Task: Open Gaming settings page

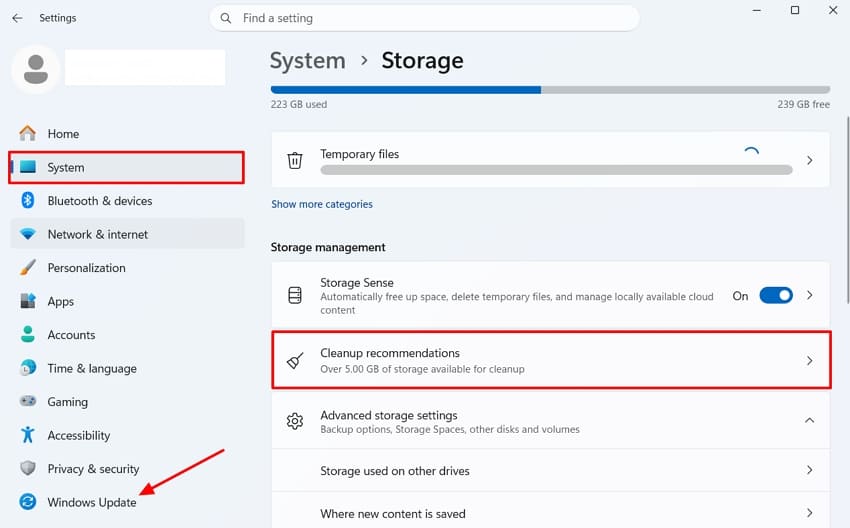Action: [127, 402]
